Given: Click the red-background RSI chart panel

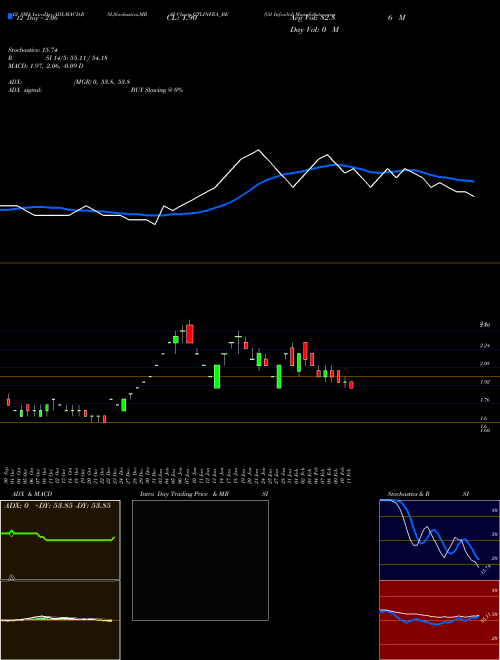Looking at the screenshot, I should tap(439, 620).
